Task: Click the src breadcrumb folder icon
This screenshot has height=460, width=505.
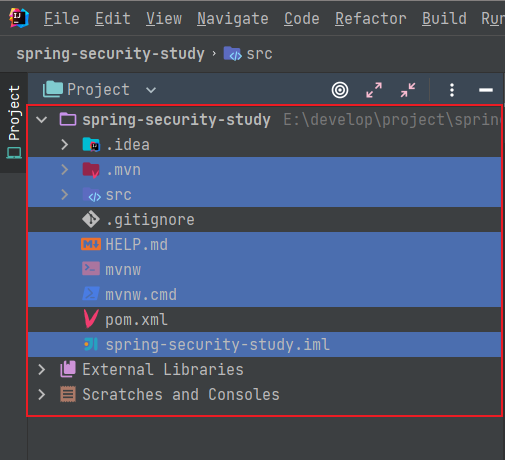Action: (233, 54)
